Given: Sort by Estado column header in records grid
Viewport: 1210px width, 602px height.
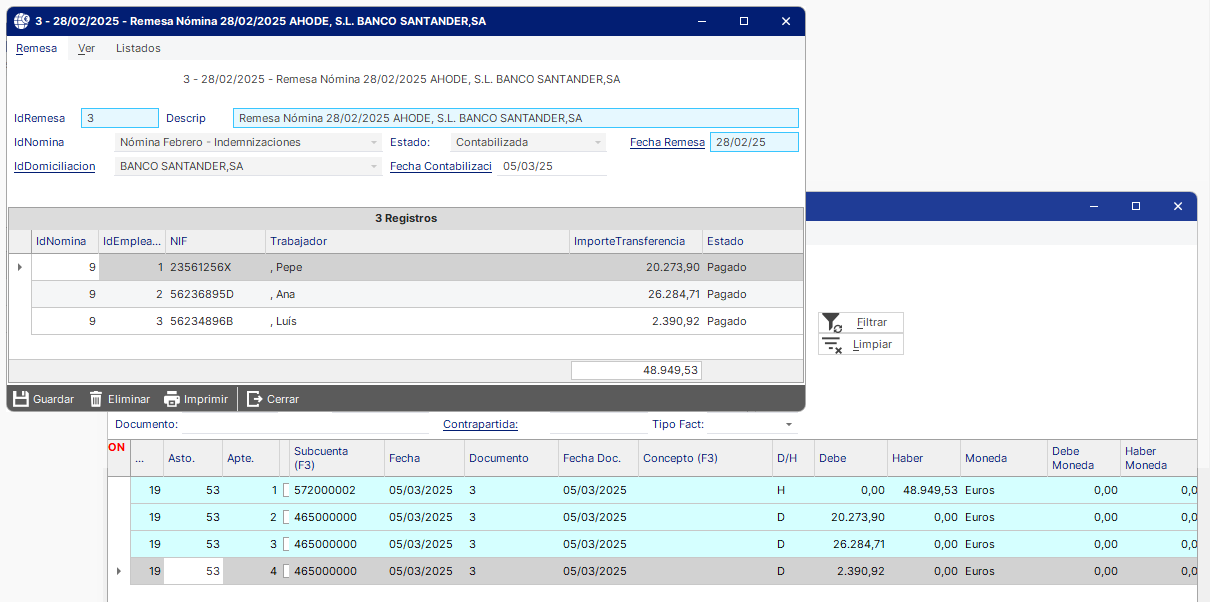Looking at the screenshot, I should pyautogui.click(x=752, y=241).
